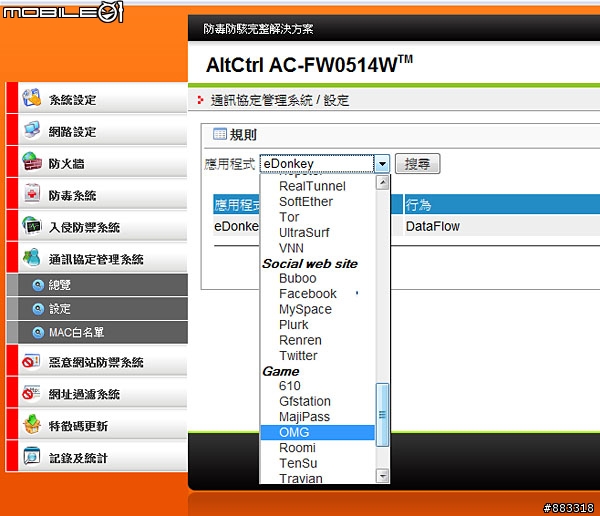This screenshot has width=600, height=516.
Task: Click the Mobile01 logo
Action: [63, 12]
